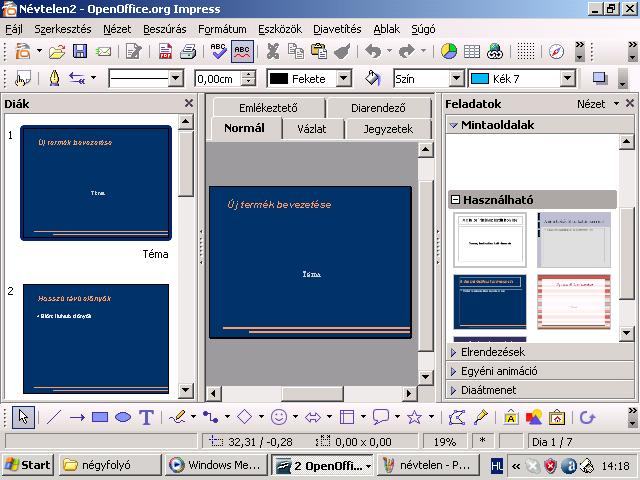640x480 pixels.
Task: Toggle the AutoSpellcheck button with red underline
Action: [x=242, y=51]
